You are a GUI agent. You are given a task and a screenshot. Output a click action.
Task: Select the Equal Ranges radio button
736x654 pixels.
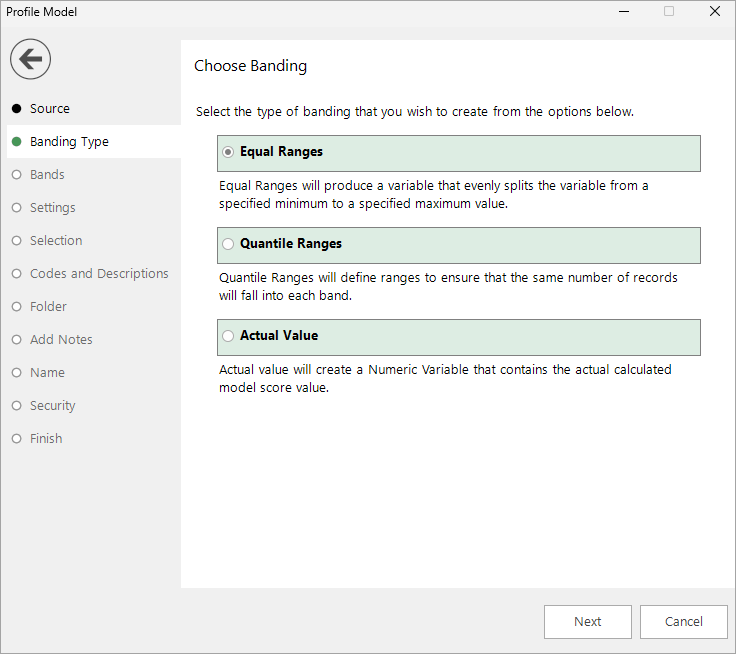click(228, 152)
